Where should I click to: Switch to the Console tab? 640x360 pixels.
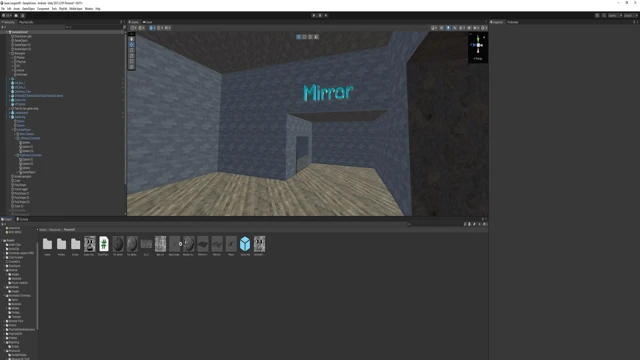[22, 219]
